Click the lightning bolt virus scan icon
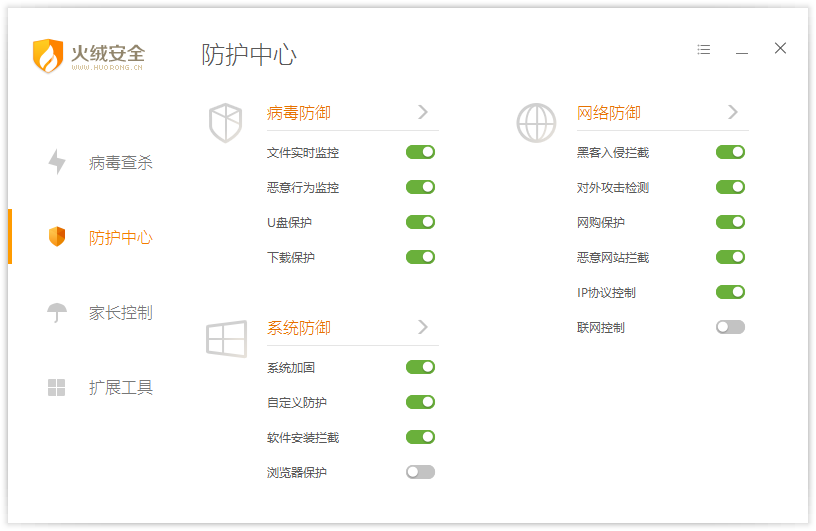This screenshot has height=531, width=816. (57, 162)
